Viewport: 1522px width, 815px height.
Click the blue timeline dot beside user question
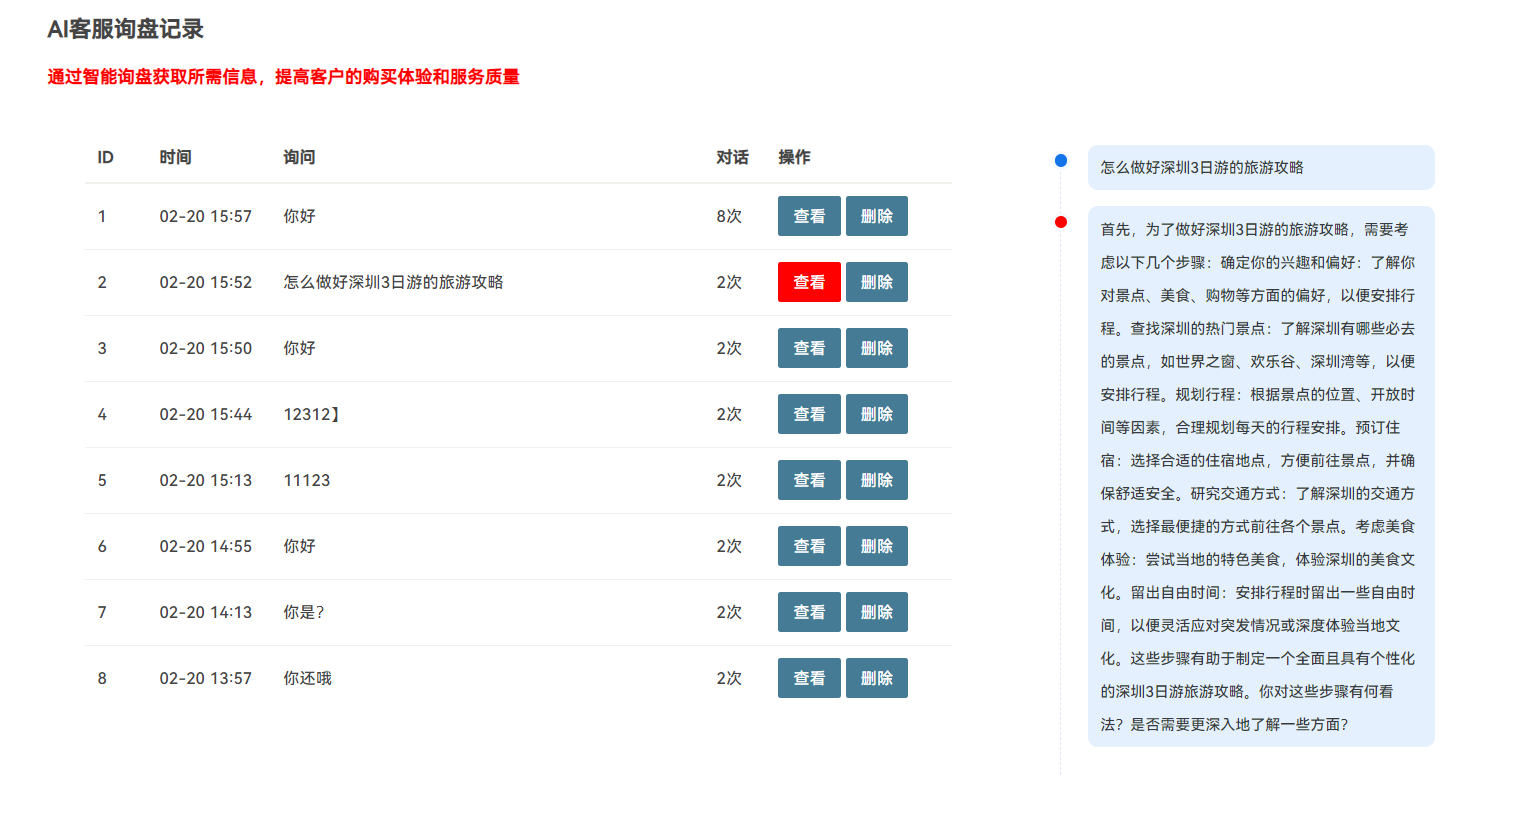pyautogui.click(x=1061, y=161)
